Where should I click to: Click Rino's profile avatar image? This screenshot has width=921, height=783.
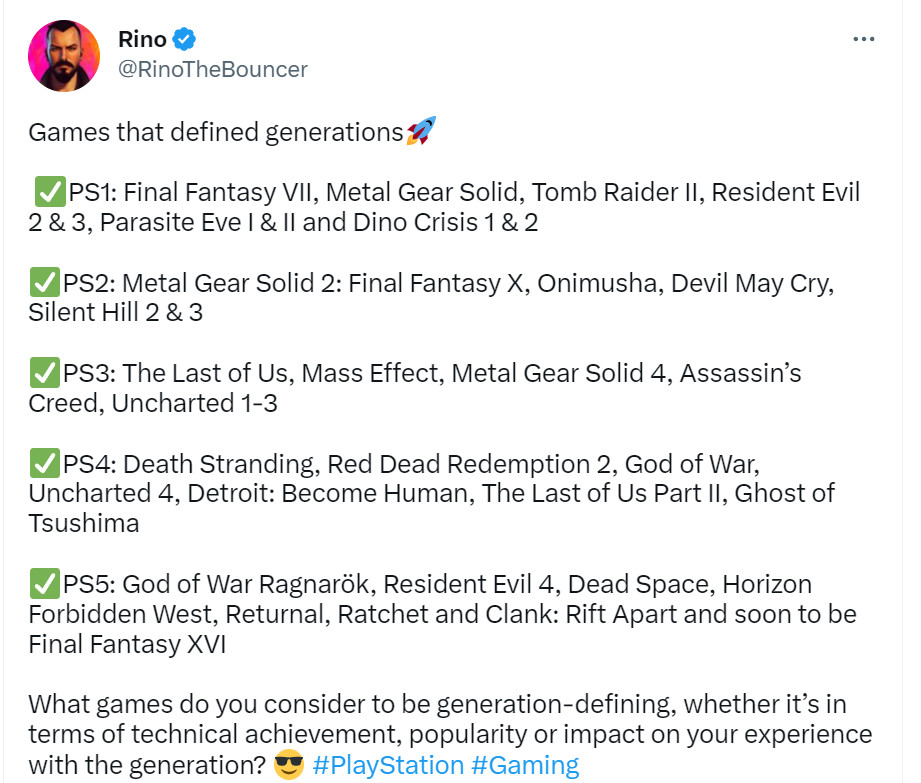[63, 56]
